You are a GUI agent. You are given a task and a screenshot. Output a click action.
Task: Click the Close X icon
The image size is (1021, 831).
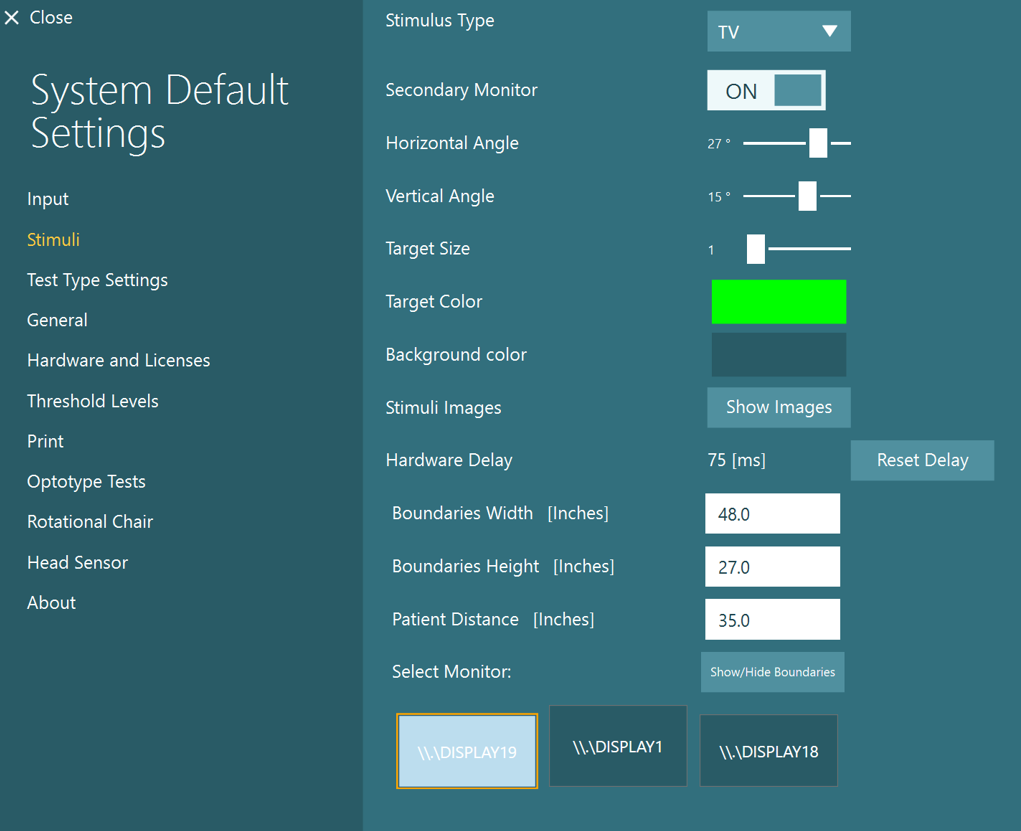click(12, 18)
